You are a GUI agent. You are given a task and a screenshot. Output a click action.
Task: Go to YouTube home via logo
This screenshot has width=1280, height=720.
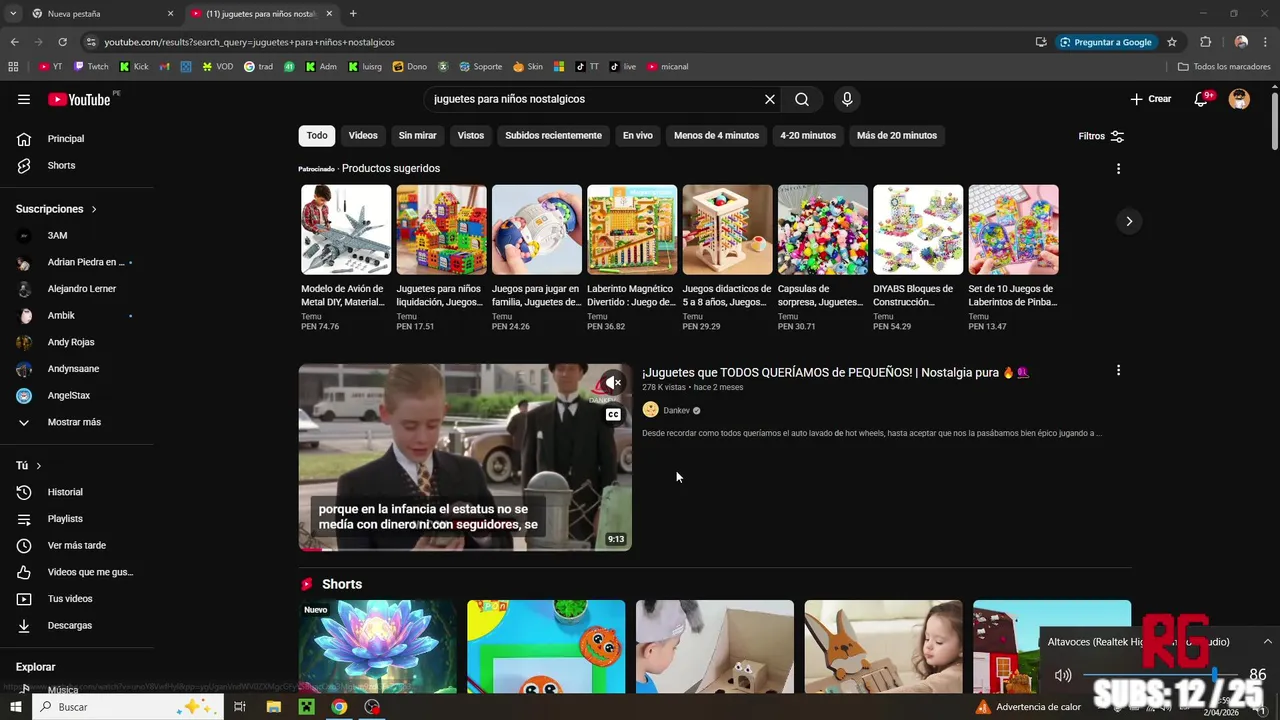(79, 99)
